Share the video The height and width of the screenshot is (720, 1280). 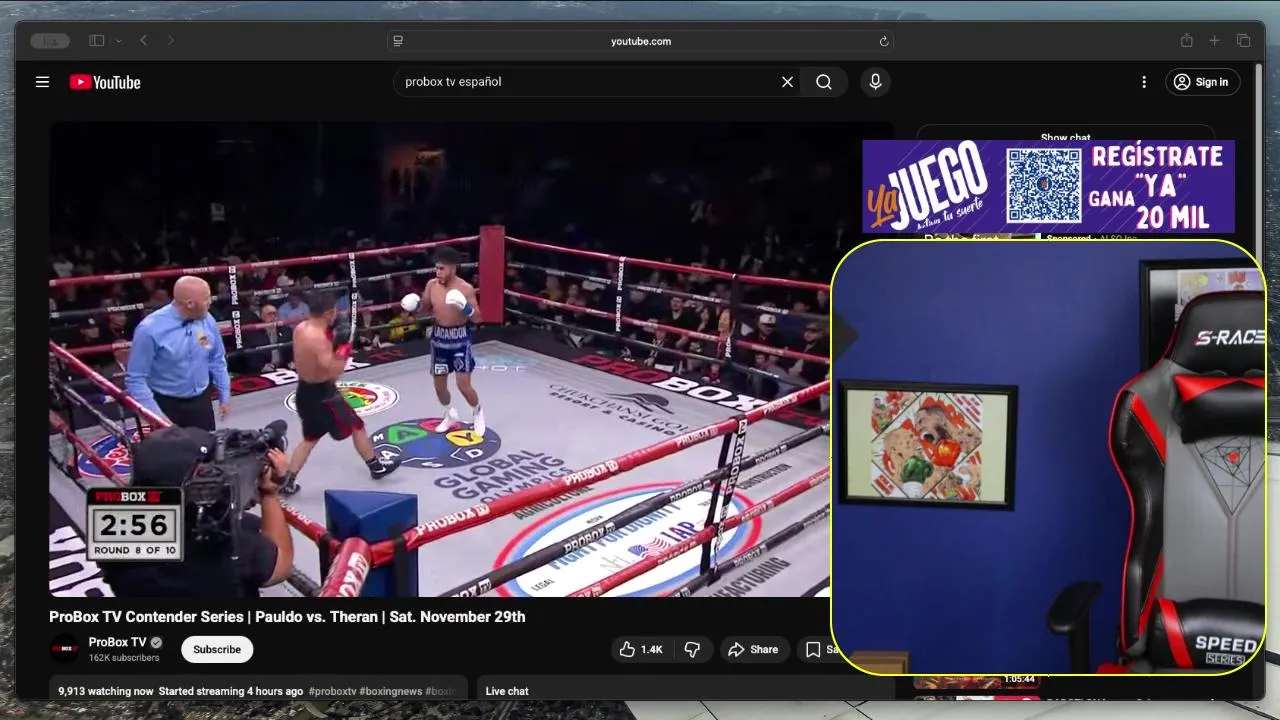tap(753, 650)
